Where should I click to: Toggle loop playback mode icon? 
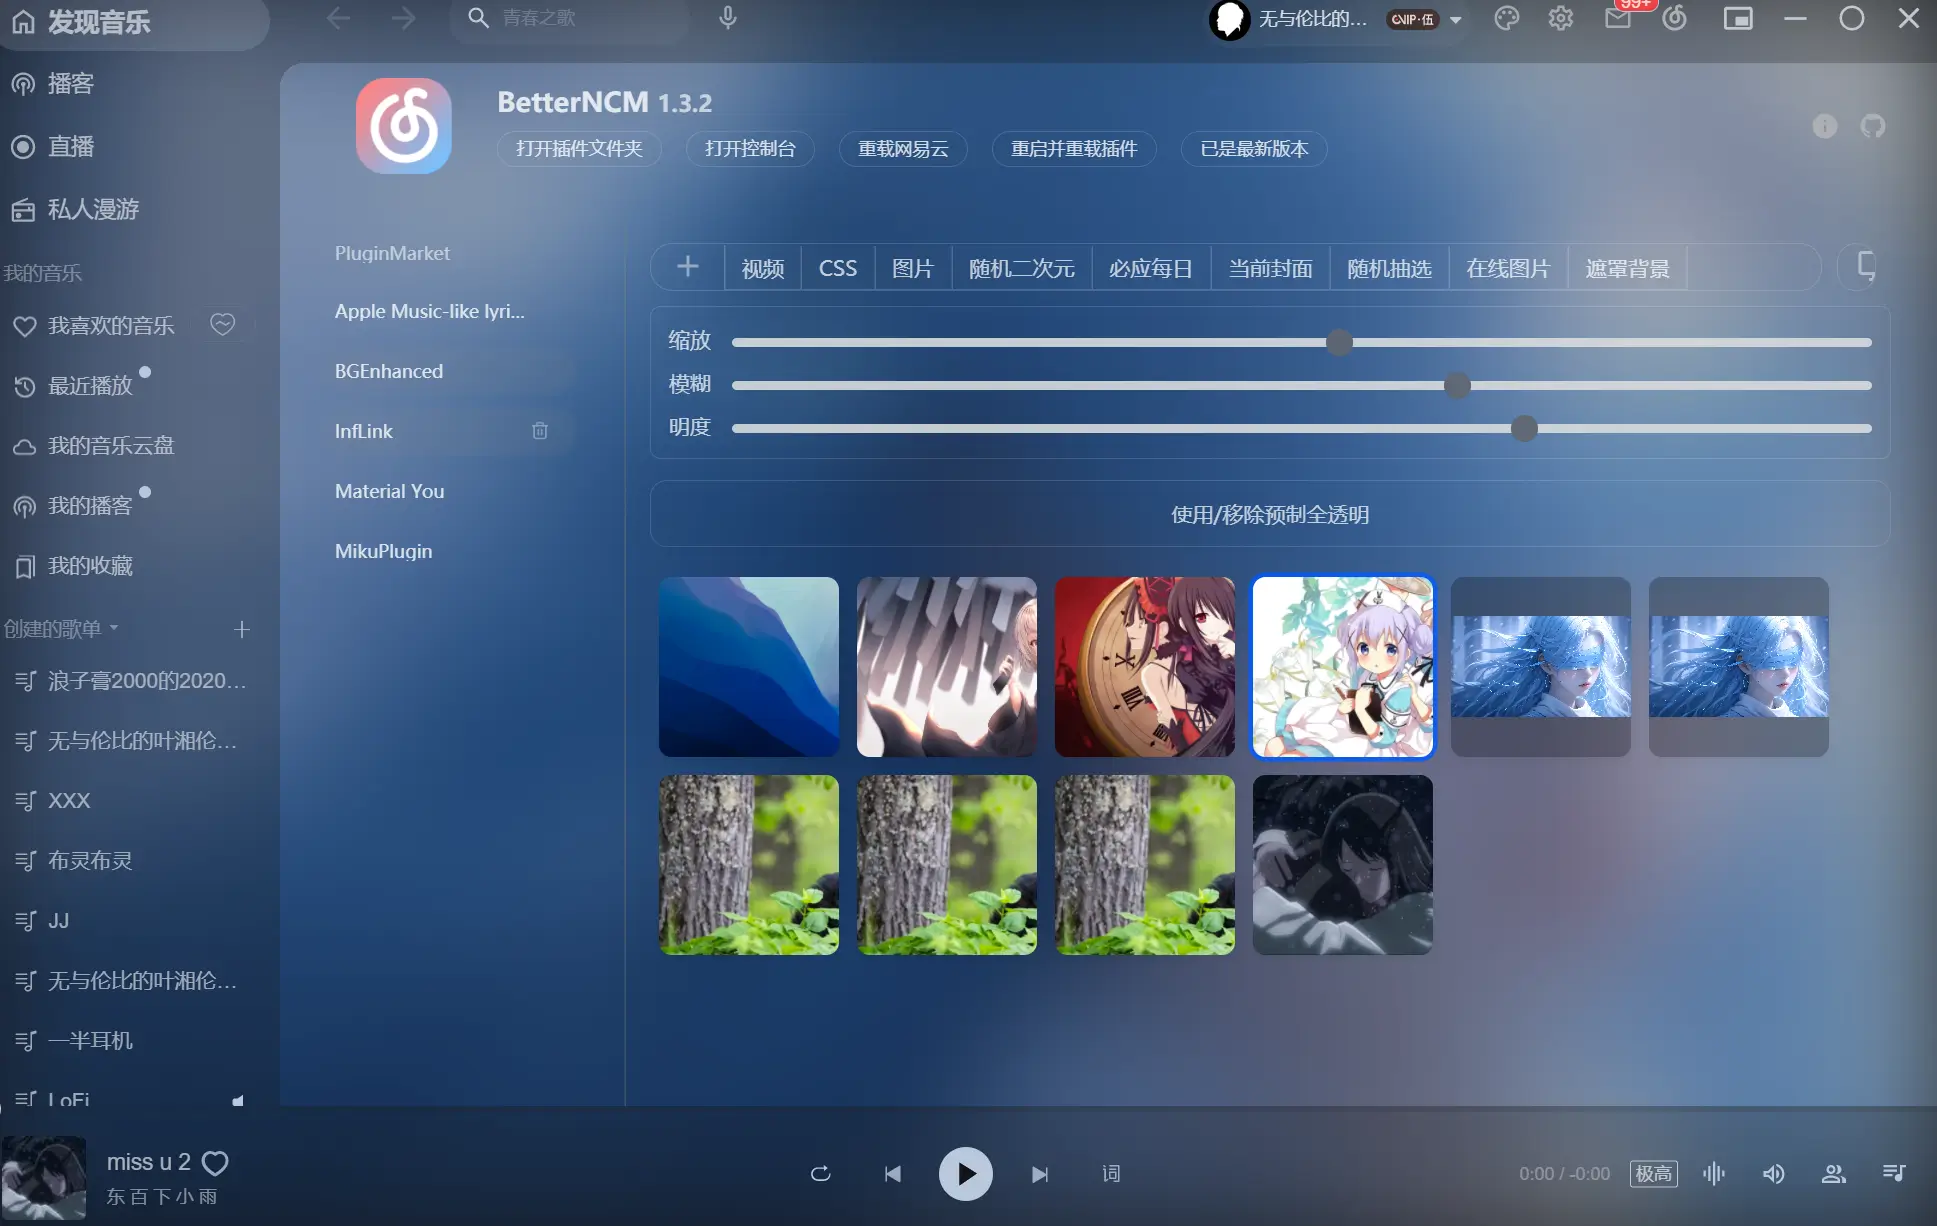point(820,1173)
